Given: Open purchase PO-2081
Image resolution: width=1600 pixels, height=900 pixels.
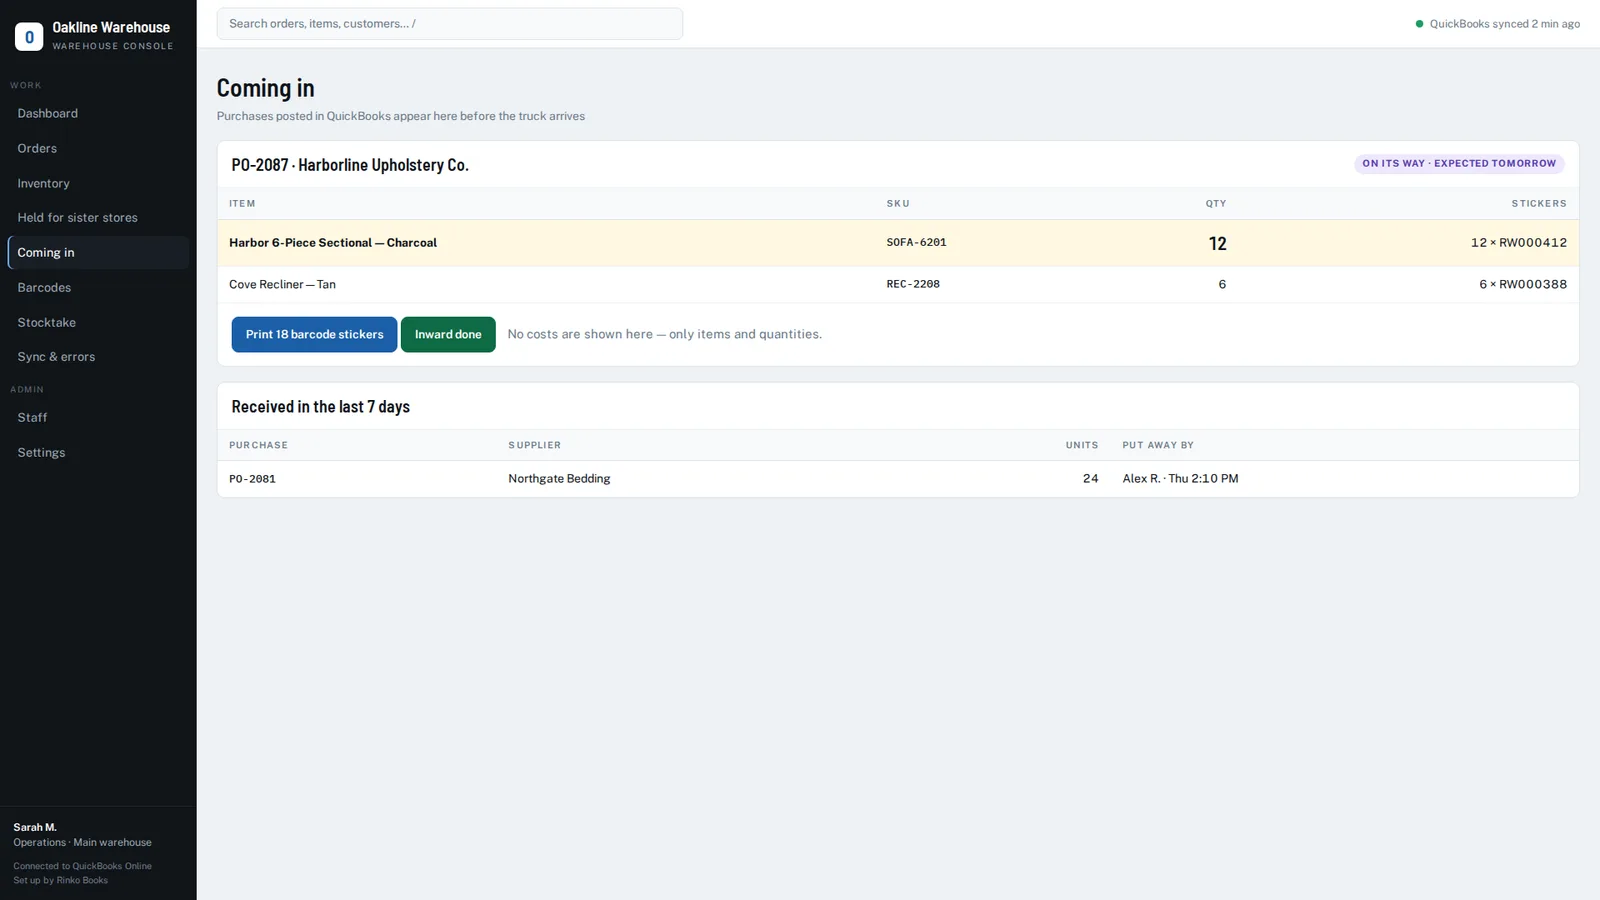Looking at the screenshot, I should coord(252,480).
